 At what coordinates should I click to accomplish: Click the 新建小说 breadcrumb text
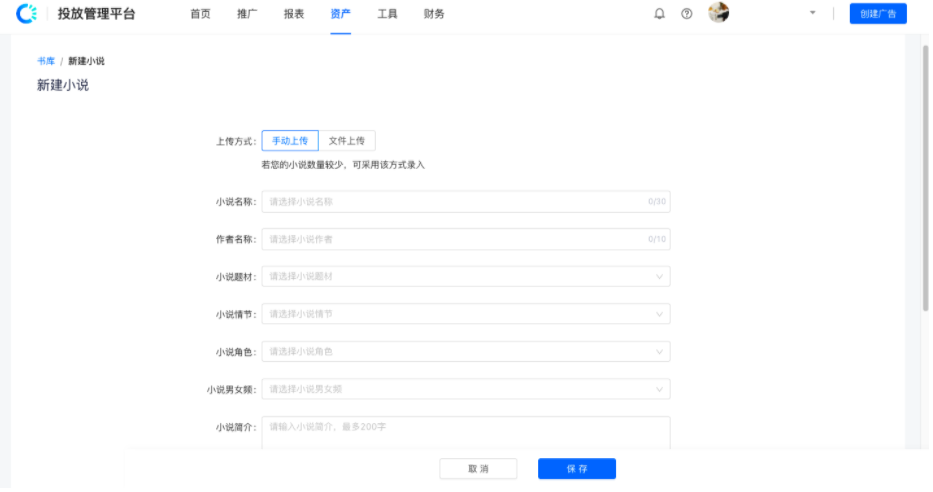click(86, 61)
